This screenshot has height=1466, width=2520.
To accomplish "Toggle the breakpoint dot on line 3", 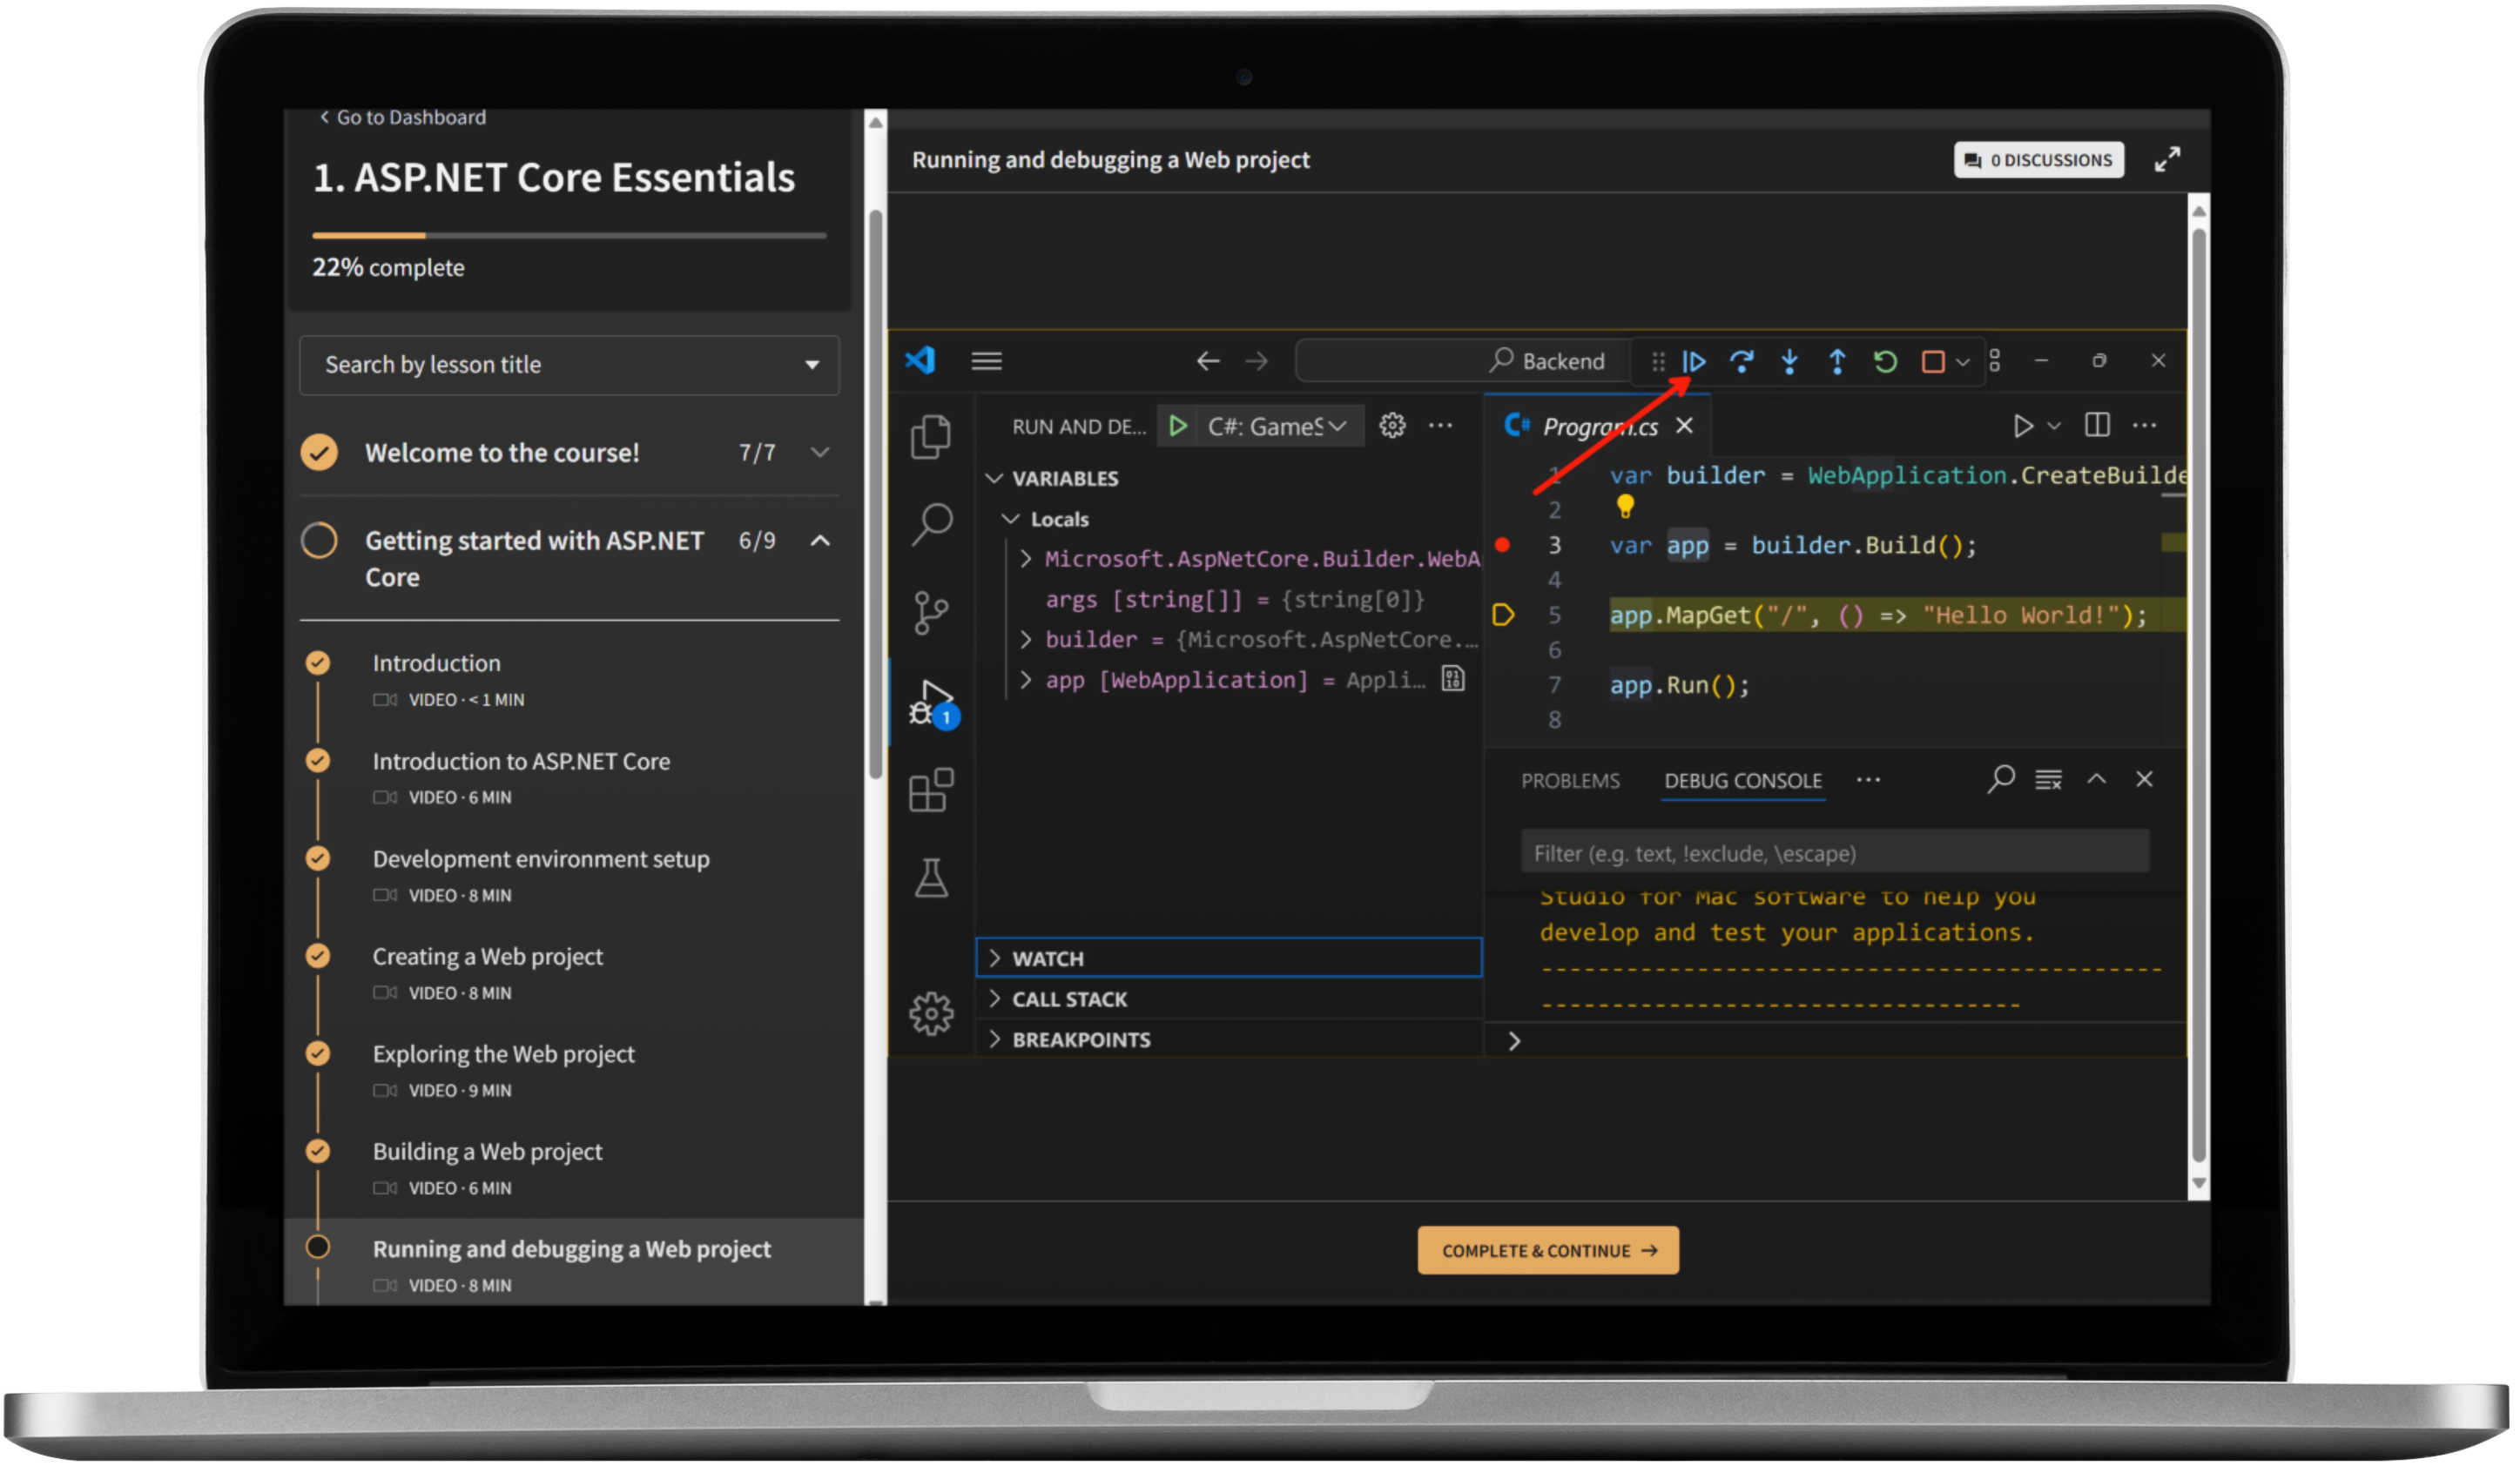I will tap(1502, 545).
